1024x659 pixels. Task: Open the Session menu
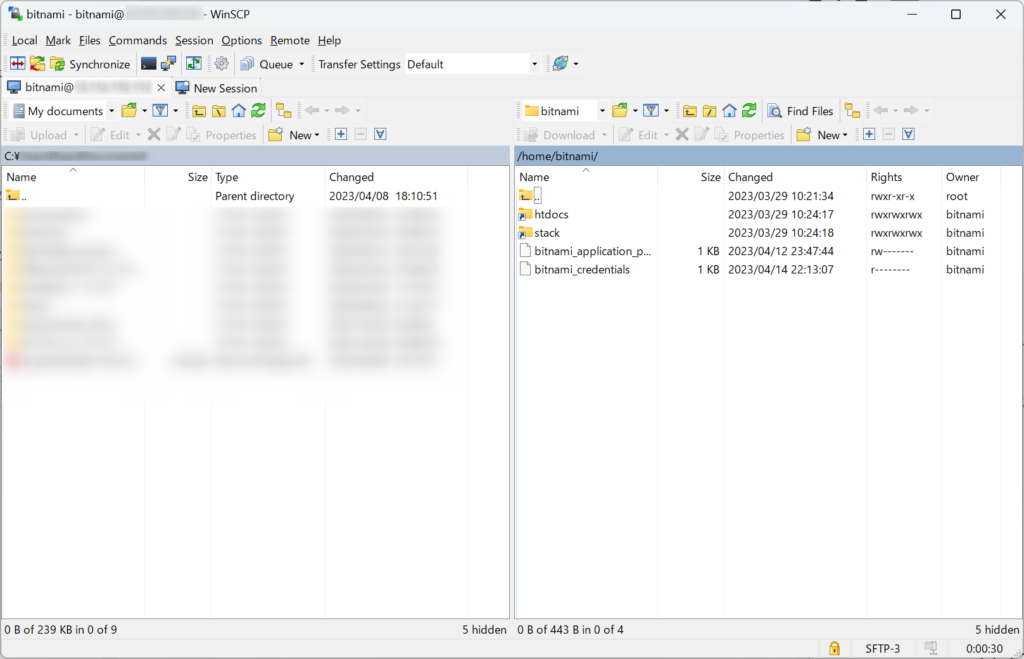click(194, 40)
